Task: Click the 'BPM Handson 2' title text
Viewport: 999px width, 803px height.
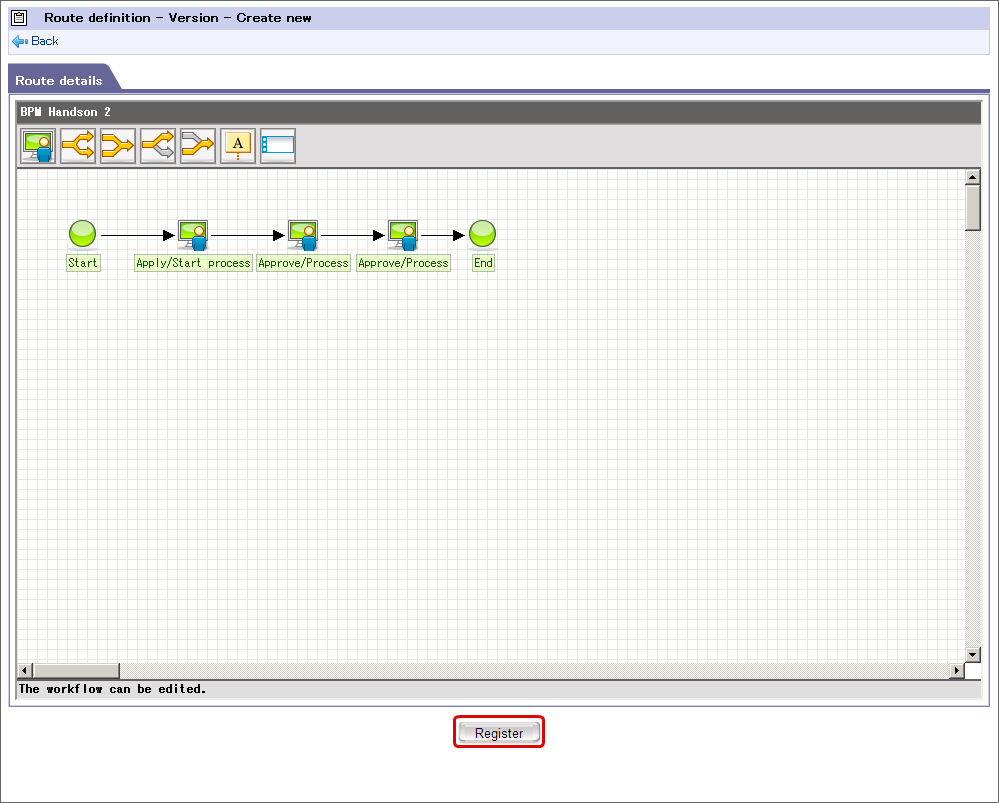Action: pyautogui.click(x=66, y=112)
